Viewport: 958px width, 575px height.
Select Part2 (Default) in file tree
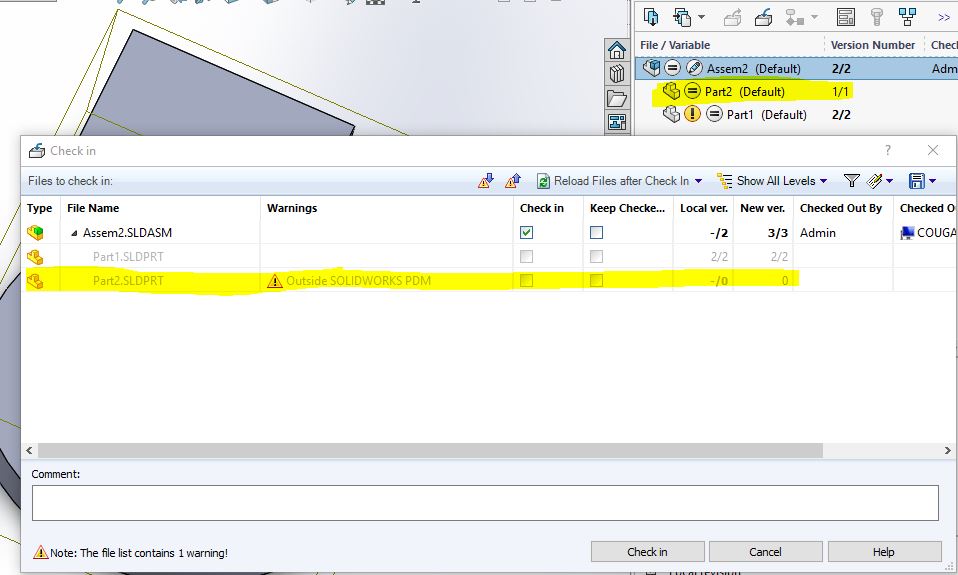point(745,91)
